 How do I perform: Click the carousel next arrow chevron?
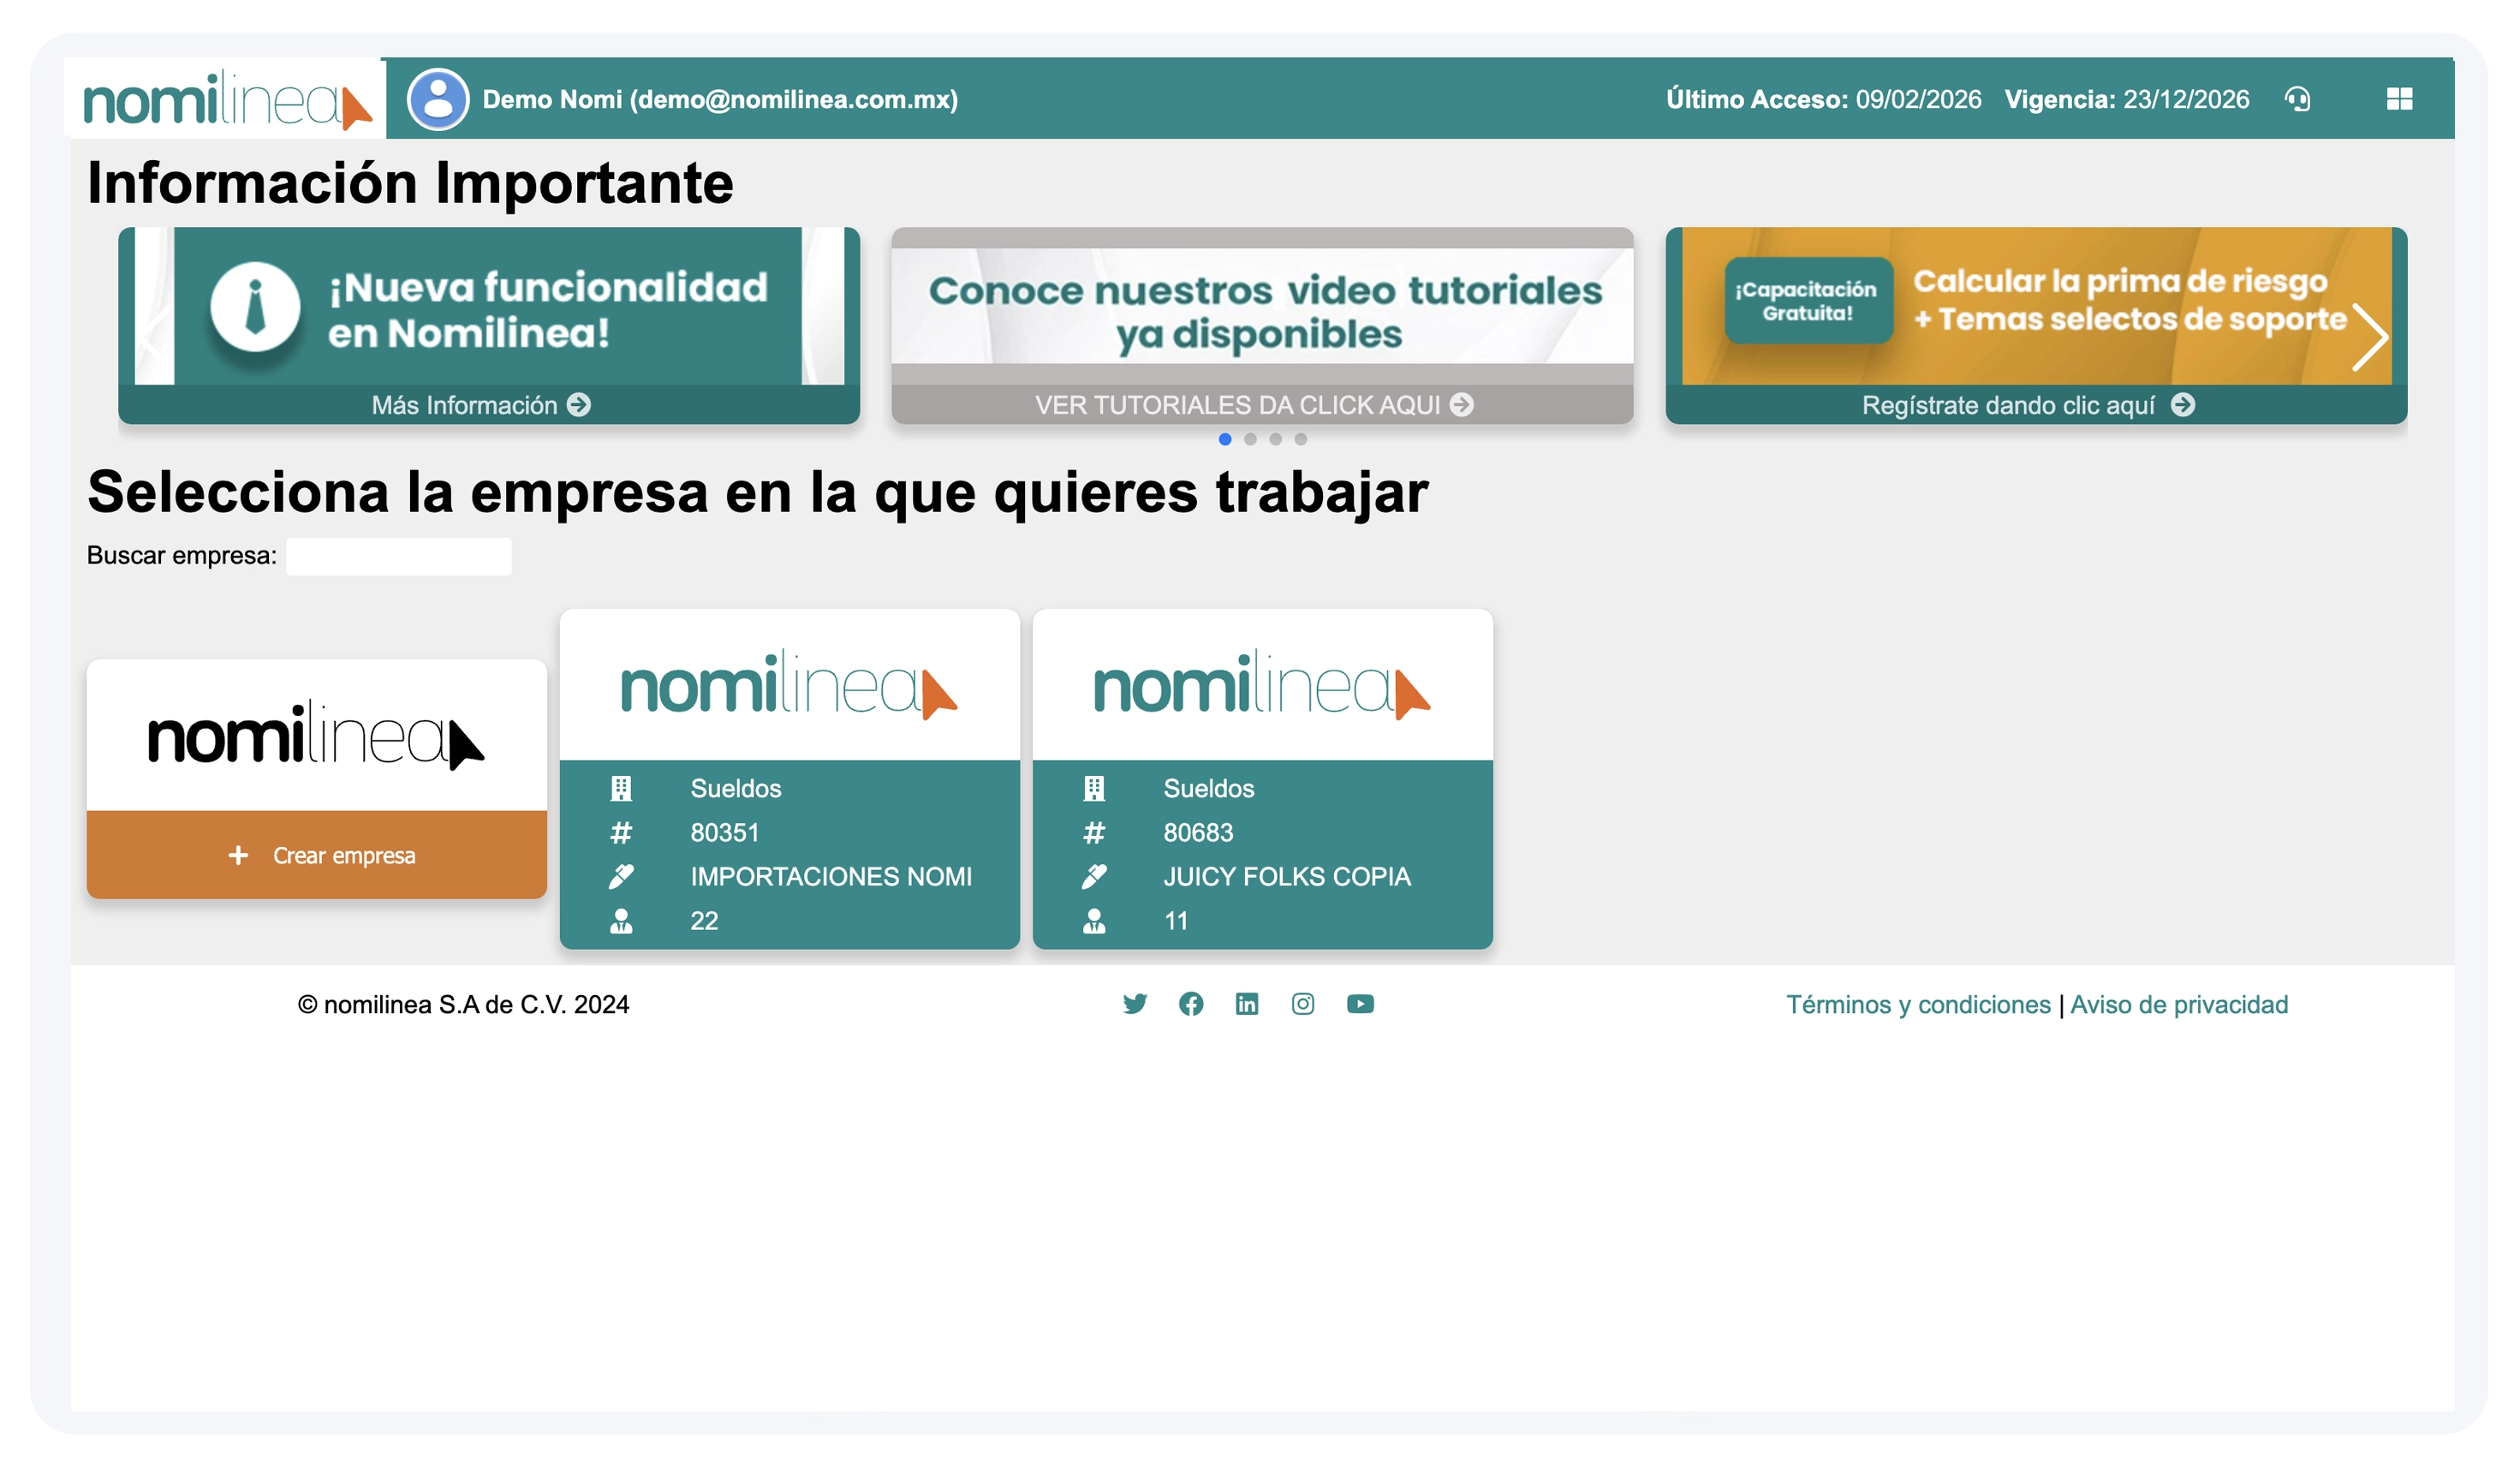2370,337
